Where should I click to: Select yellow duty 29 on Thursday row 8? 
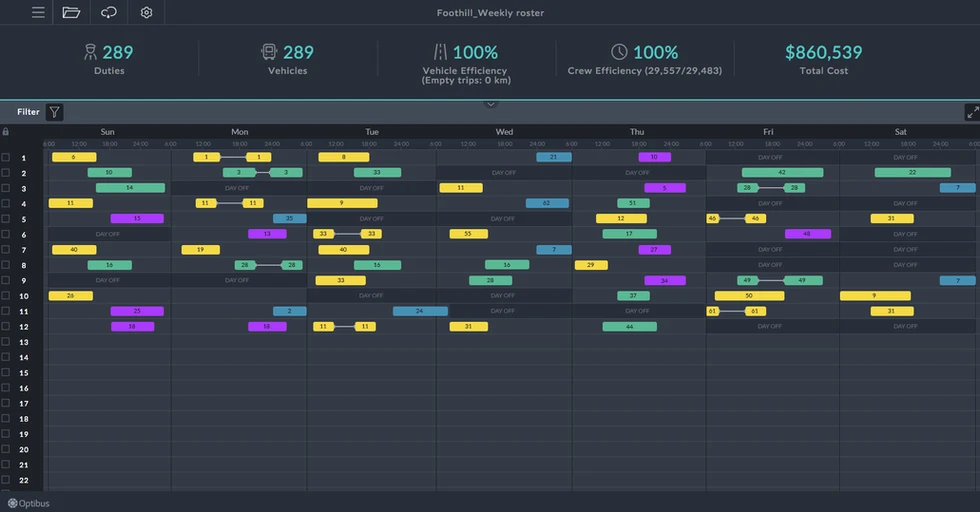tap(591, 265)
